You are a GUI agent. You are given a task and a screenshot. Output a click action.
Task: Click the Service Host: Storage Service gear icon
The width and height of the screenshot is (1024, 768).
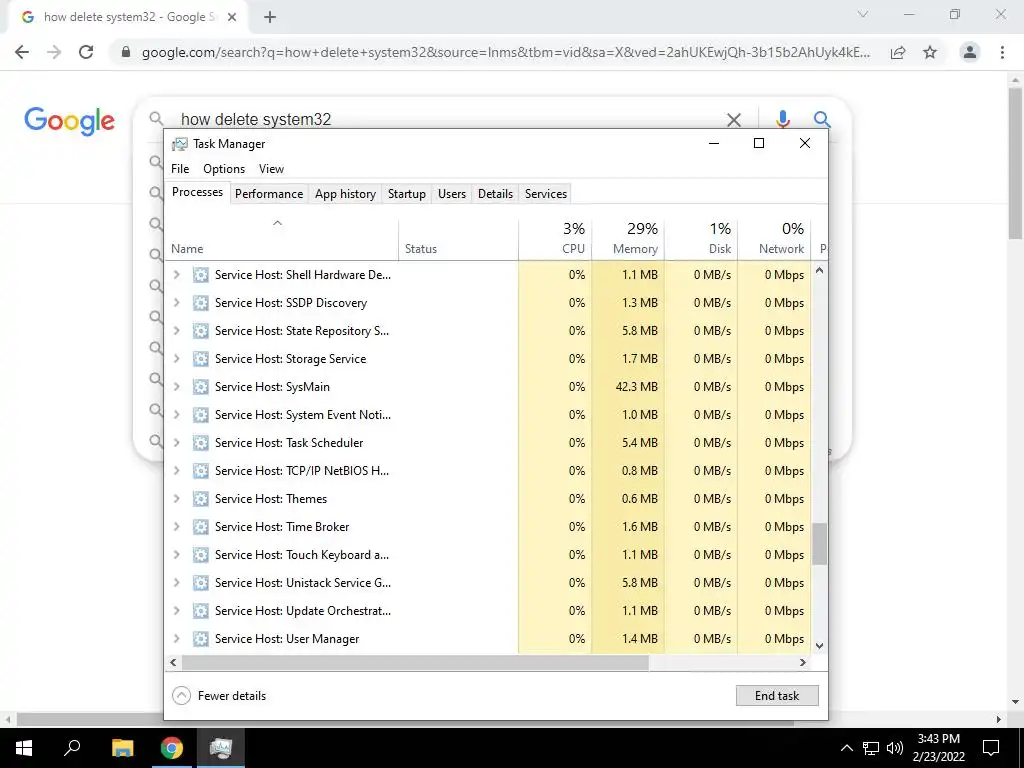200,359
